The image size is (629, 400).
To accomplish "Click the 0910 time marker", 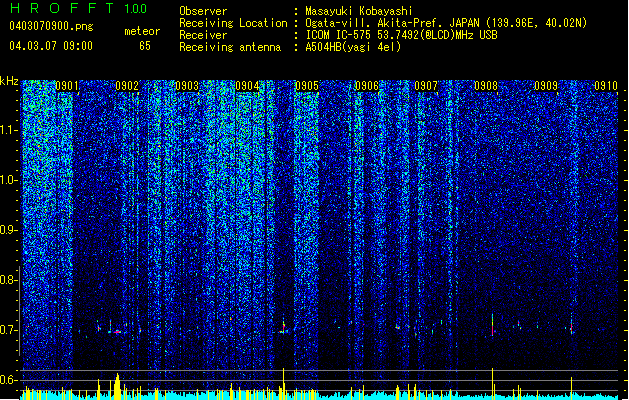I will coord(606,86).
